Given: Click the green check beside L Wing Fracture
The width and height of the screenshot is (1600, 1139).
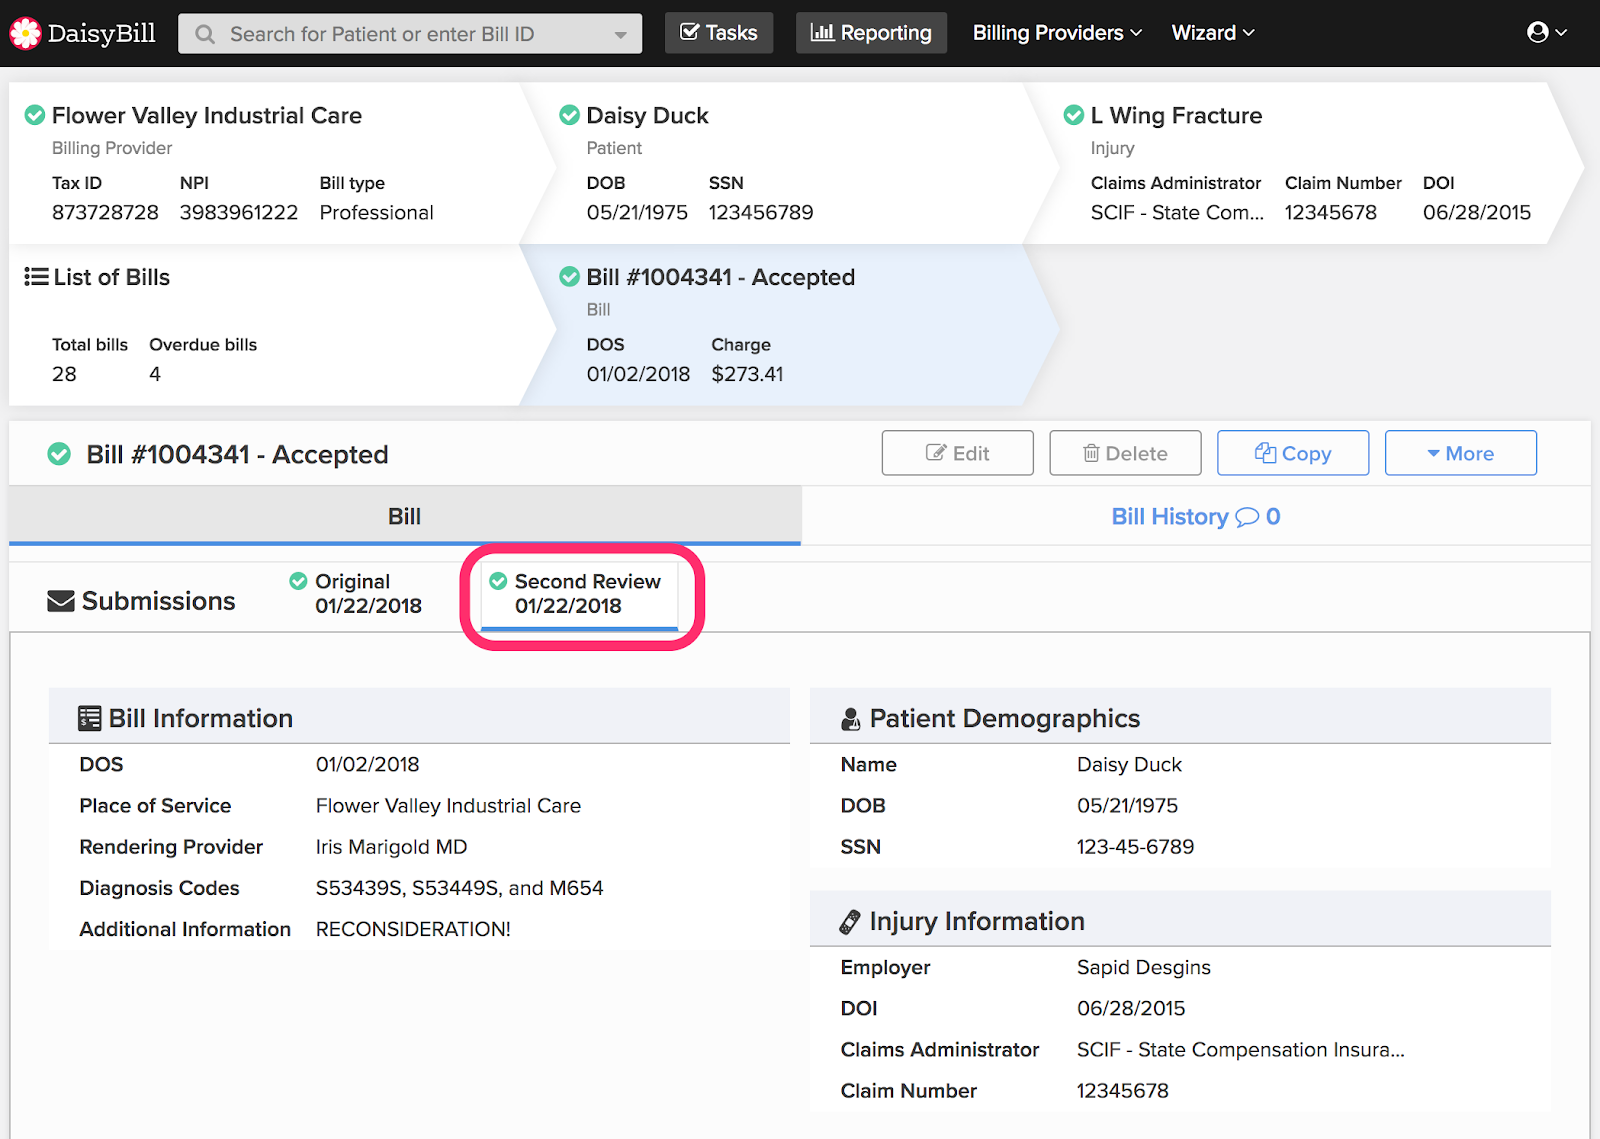Looking at the screenshot, I should (x=1074, y=115).
